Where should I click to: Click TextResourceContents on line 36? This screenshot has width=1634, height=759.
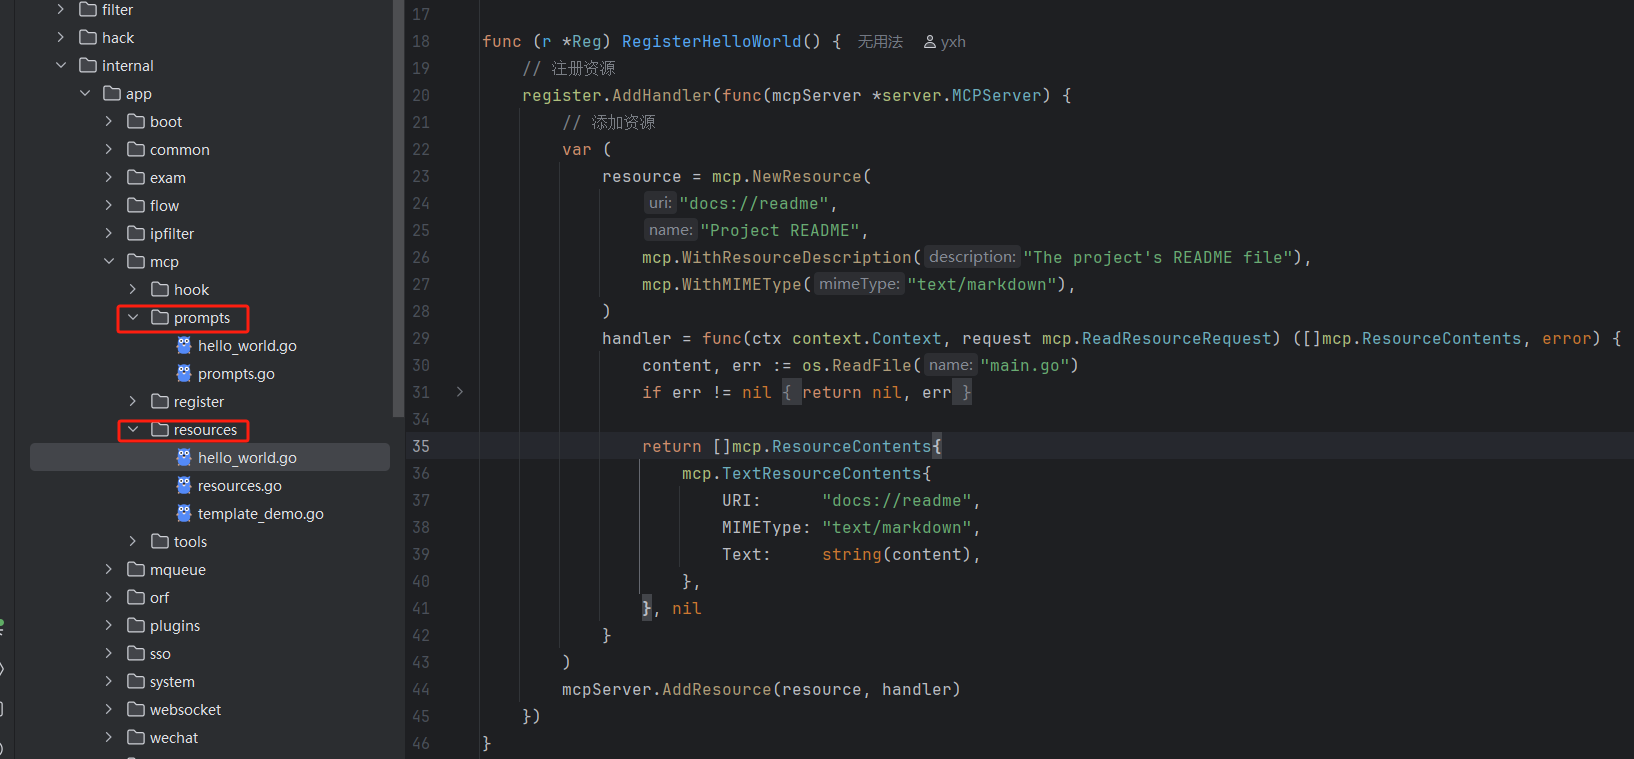(822, 473)
